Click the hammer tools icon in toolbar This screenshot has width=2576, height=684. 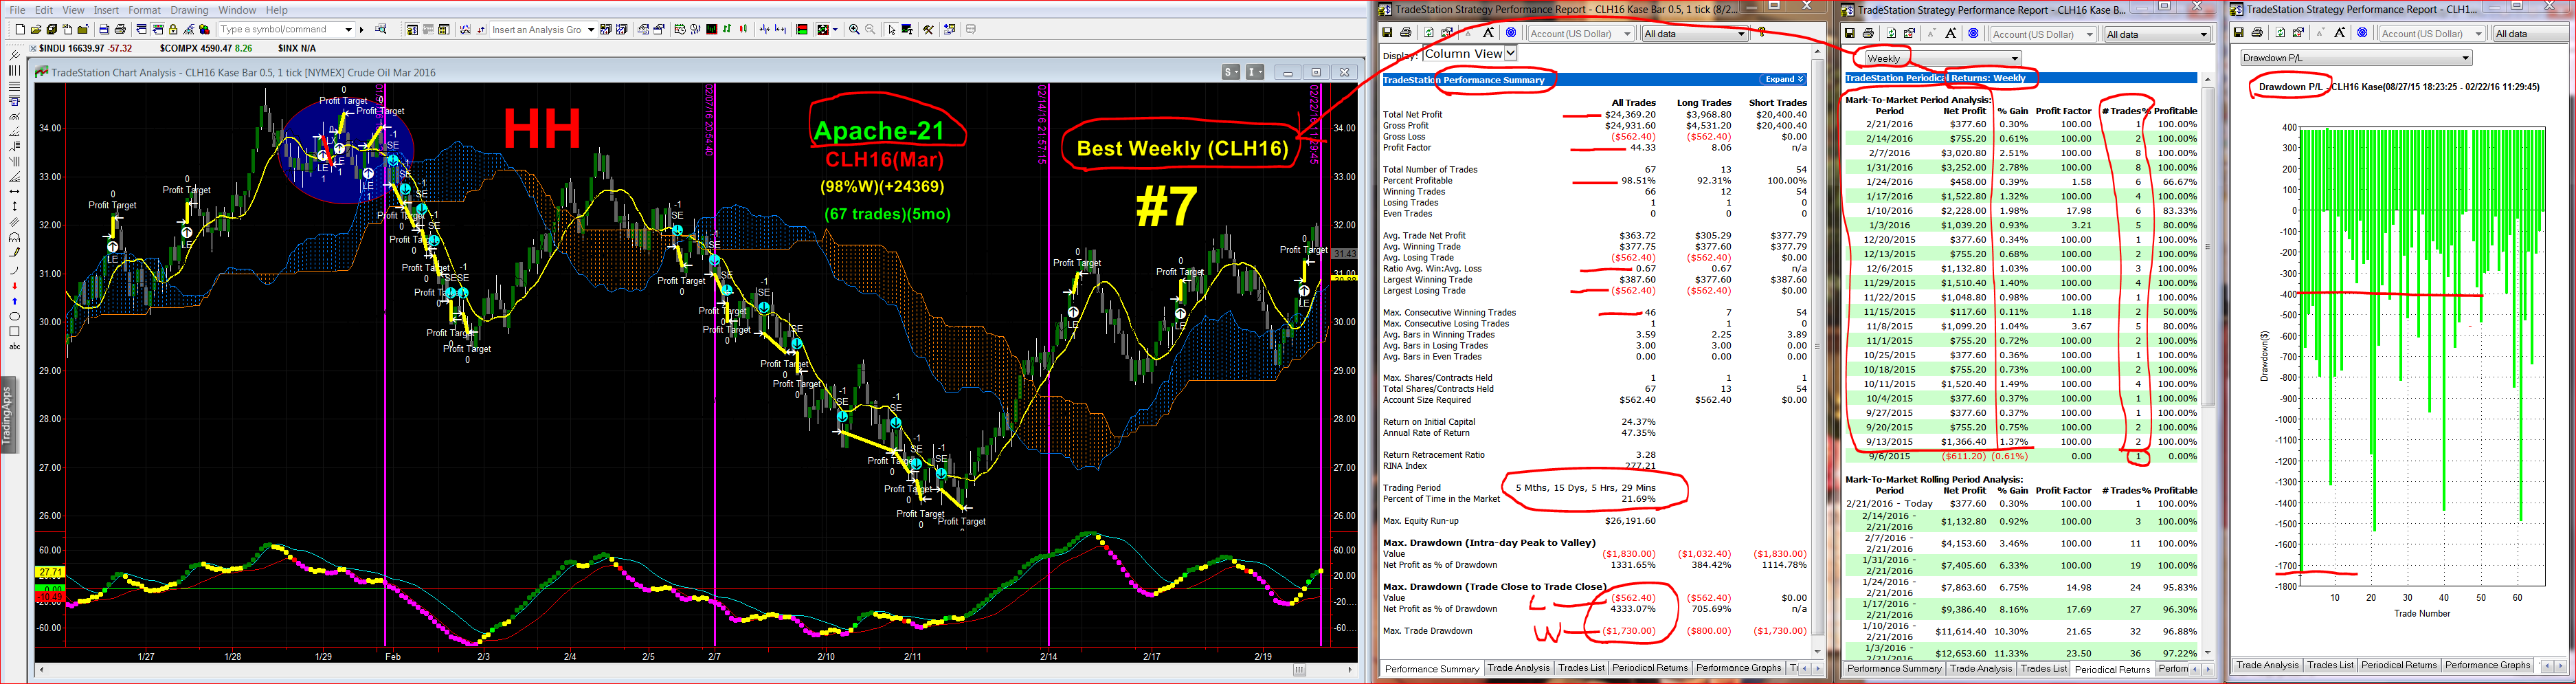point(928,29)
